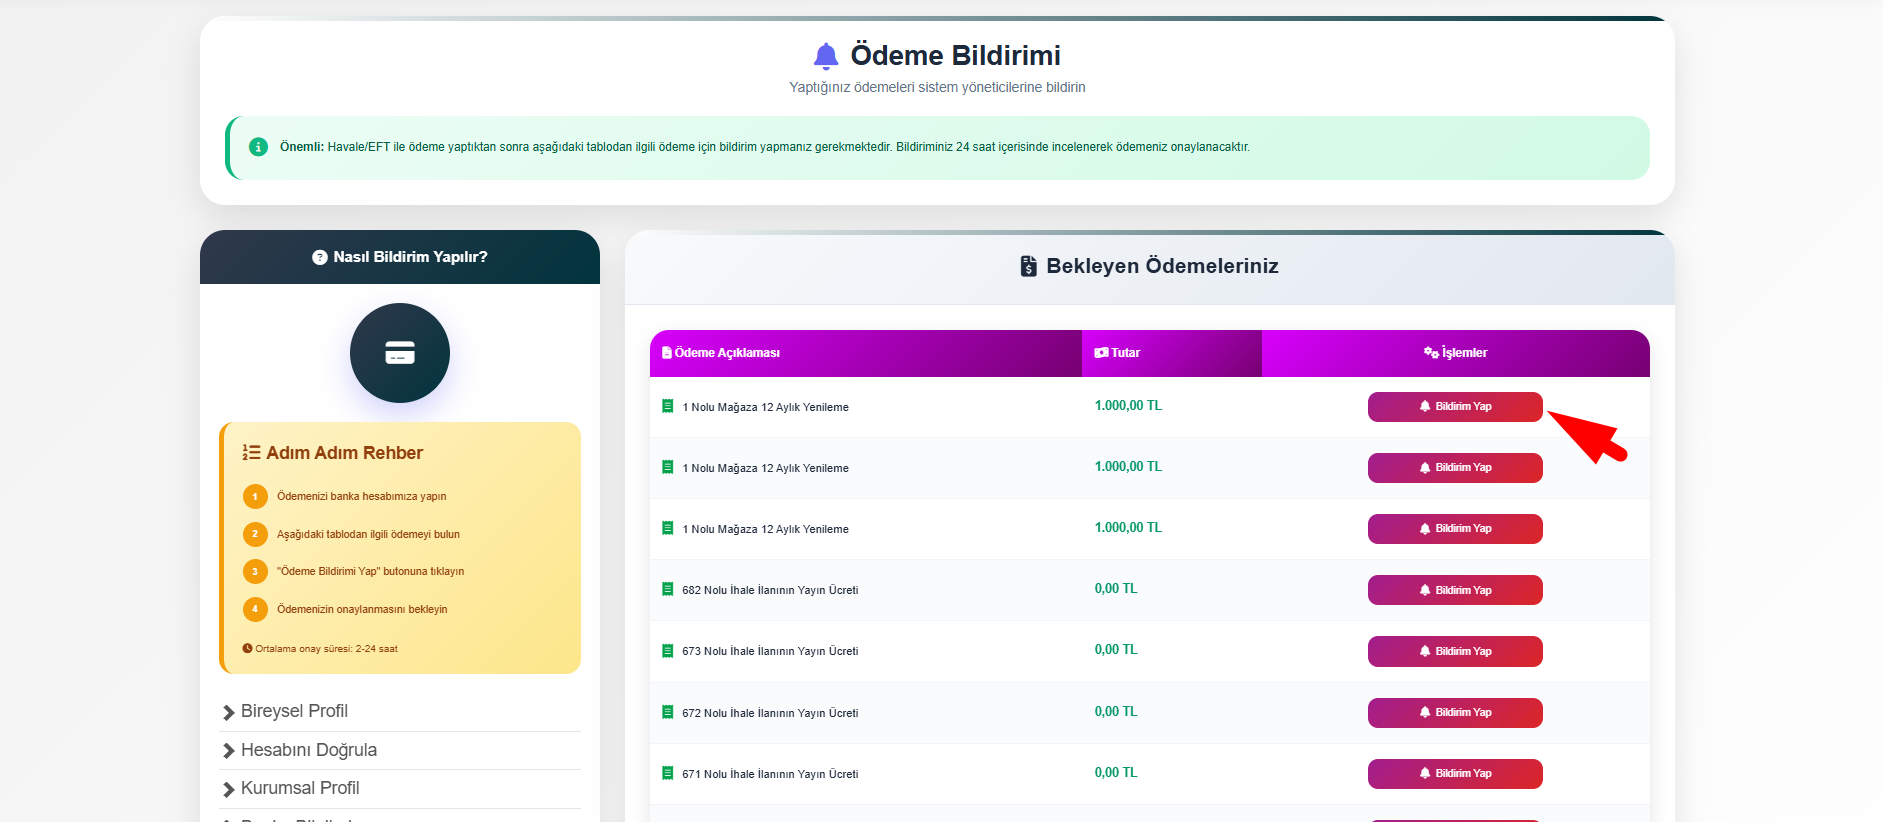The width and height of the screenshot is (1883, 822).
Task: Open the Kurumsal Profil menu item
Action: [x=300, y=788]
